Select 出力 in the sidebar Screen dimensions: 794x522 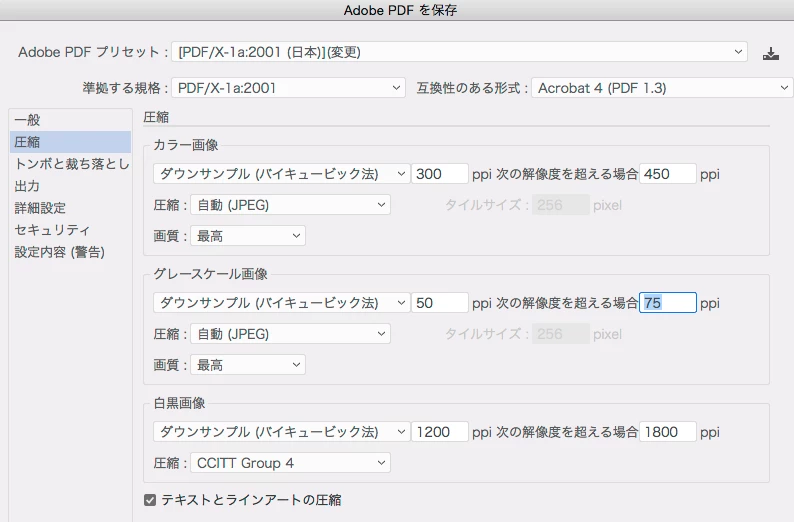coord(70,186)
